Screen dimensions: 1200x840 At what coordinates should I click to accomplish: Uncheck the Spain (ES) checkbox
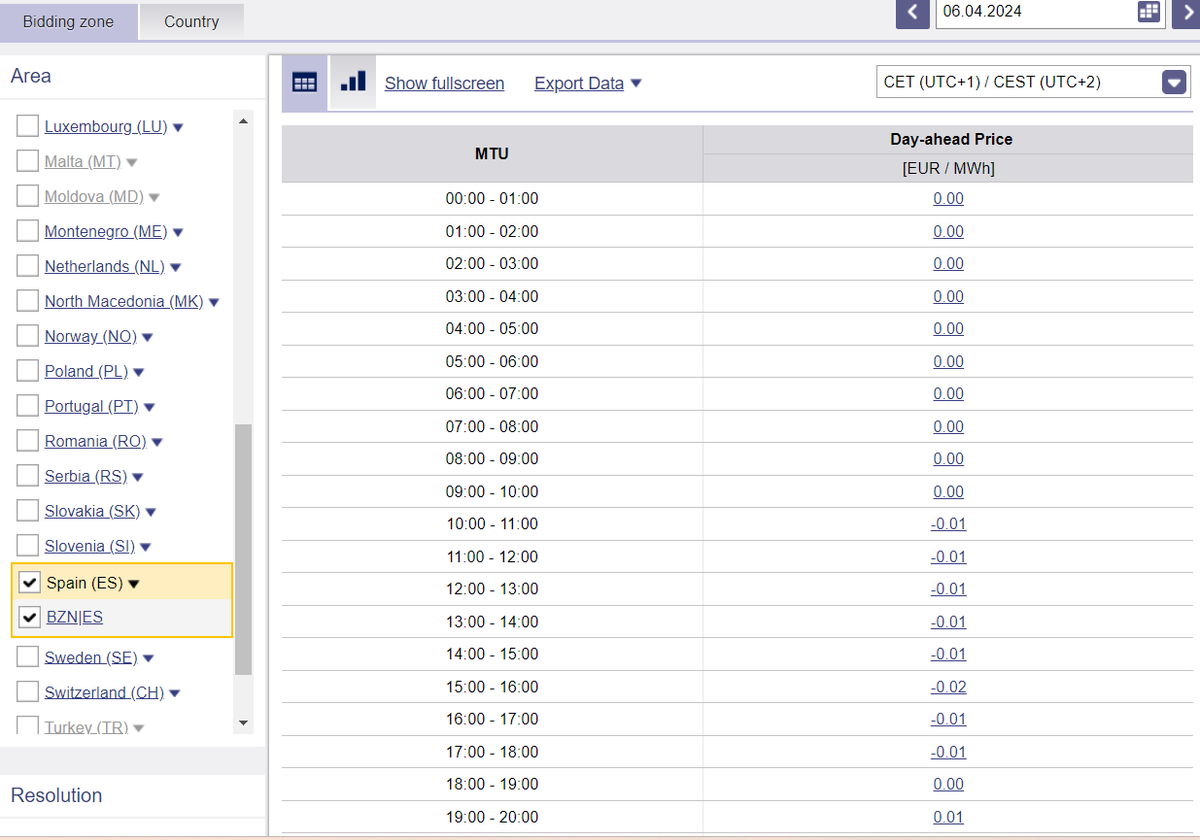click(30, 583)
